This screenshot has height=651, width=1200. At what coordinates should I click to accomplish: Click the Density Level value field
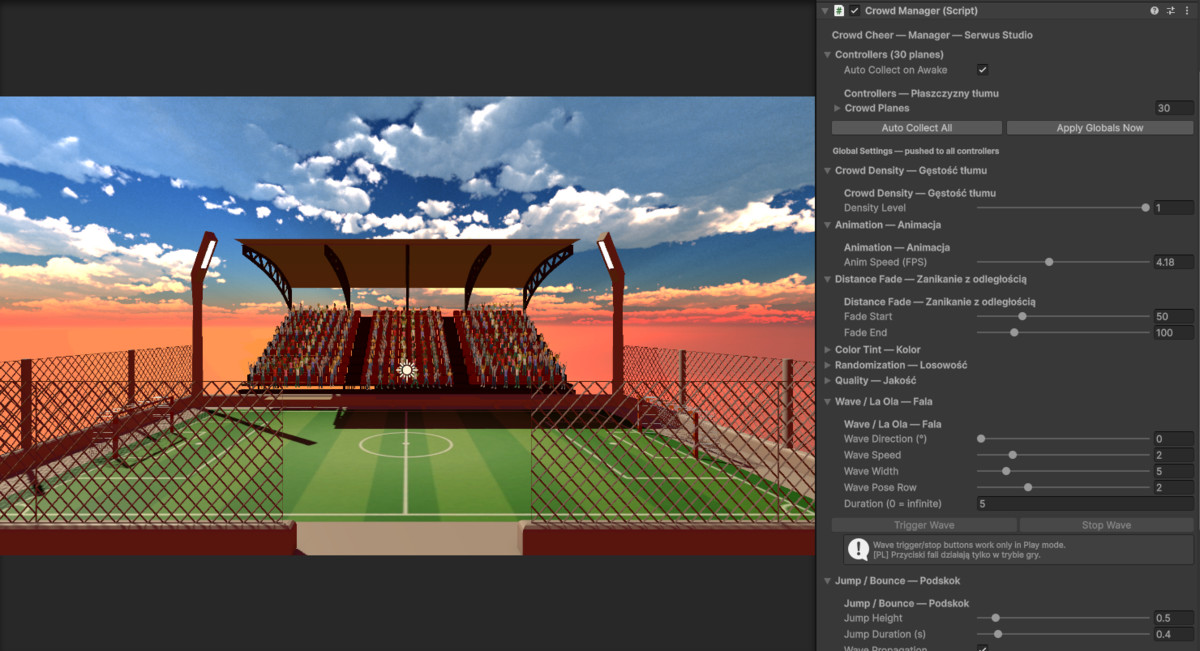(1174, 208)
